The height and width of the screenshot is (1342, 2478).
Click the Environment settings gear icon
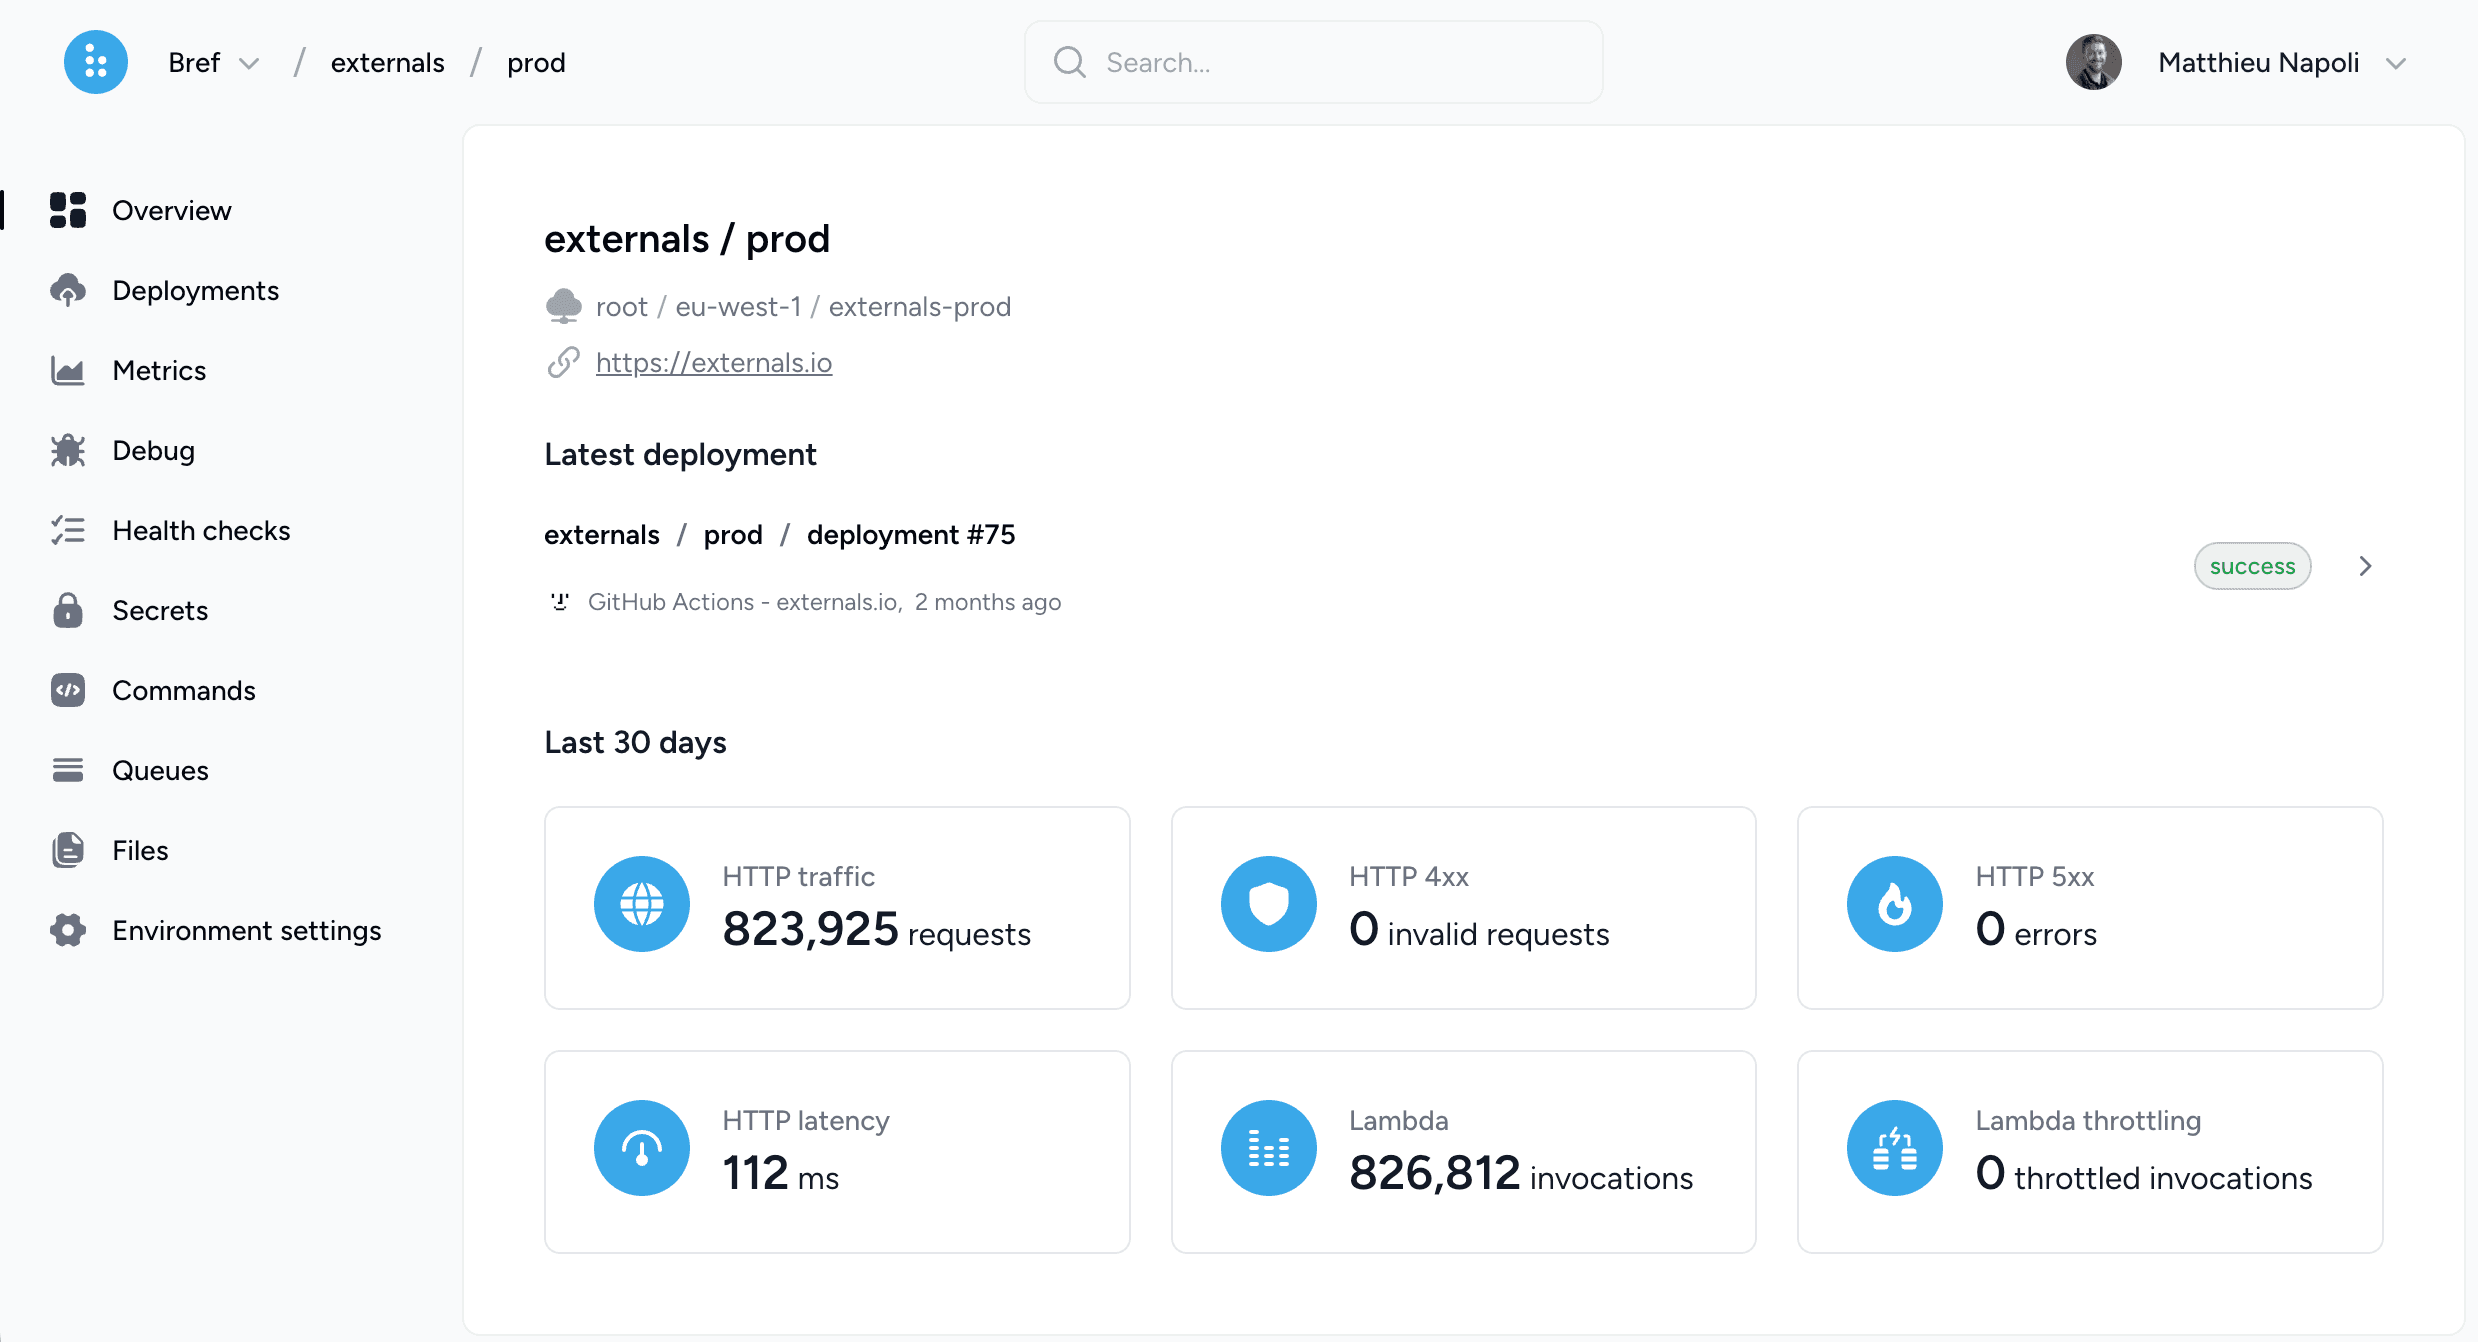(68, 930)
